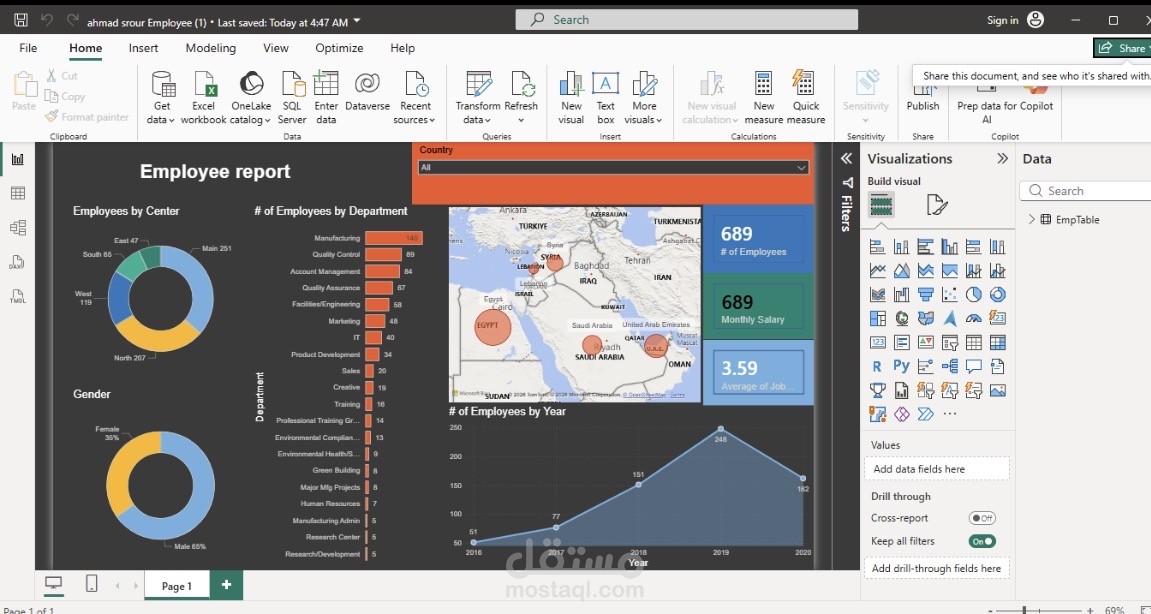The width and height of the screenshot is (1151, 614).
Task: Select the Python visual
Action: click(901, 366)
